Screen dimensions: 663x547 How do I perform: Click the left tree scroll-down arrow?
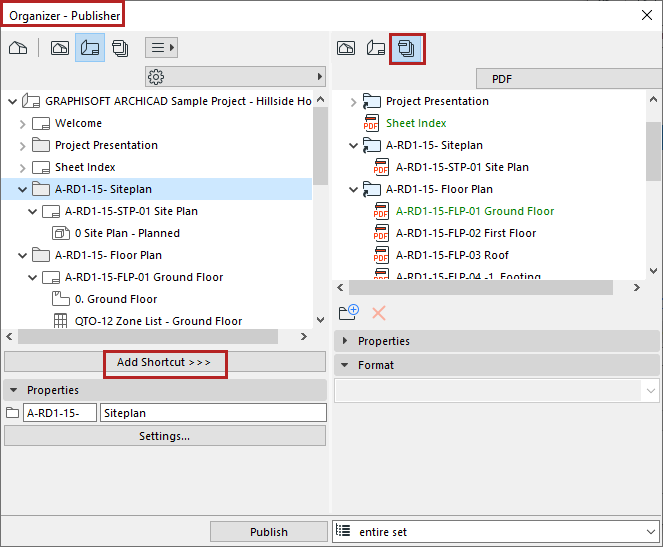click(x=321, y=320)
